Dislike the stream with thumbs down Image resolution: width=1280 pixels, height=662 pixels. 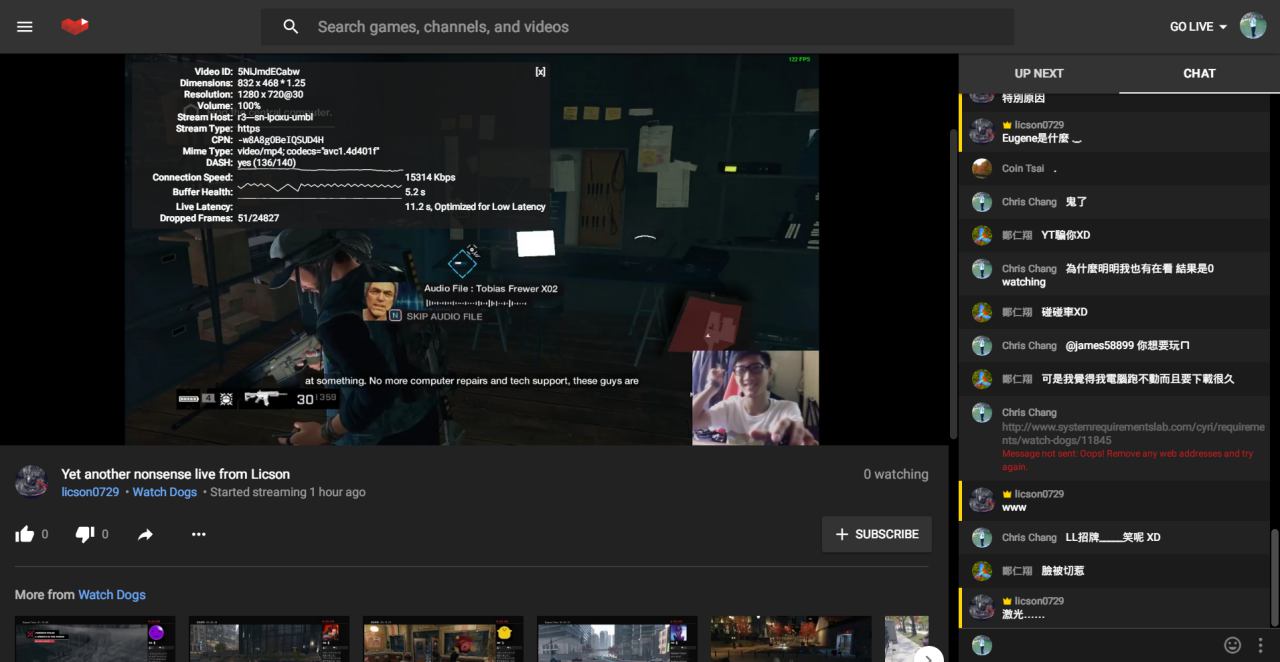click(x=85, y=534)
